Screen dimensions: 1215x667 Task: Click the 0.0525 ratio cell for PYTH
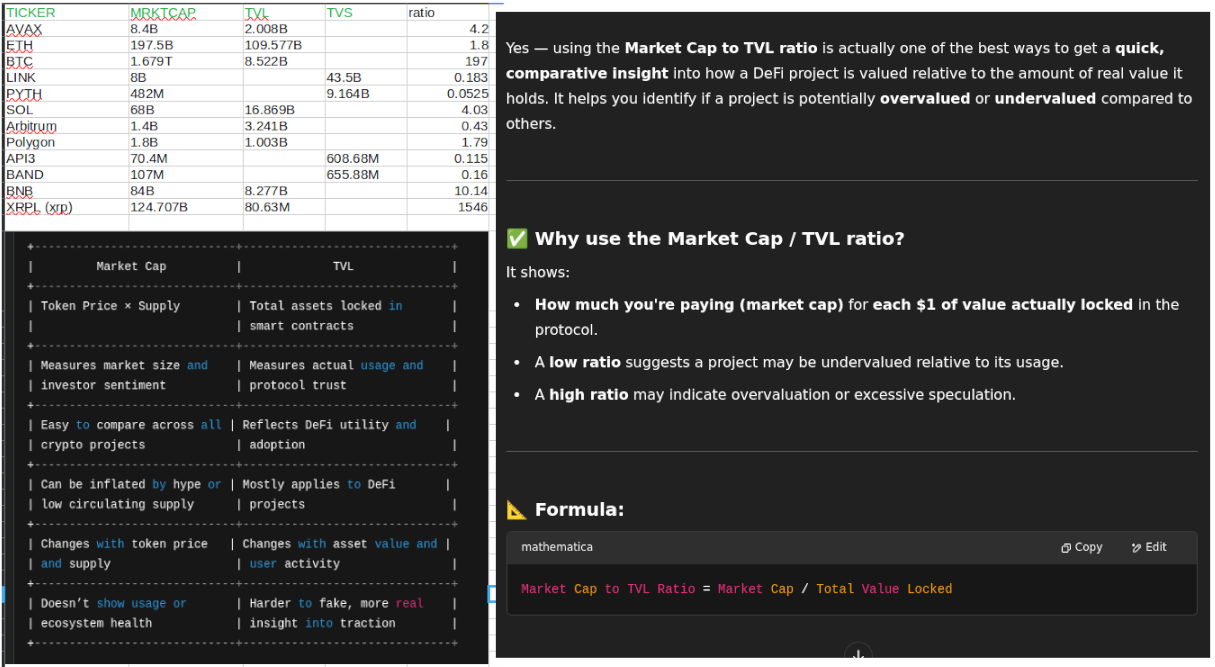click(x=448, y=93)
